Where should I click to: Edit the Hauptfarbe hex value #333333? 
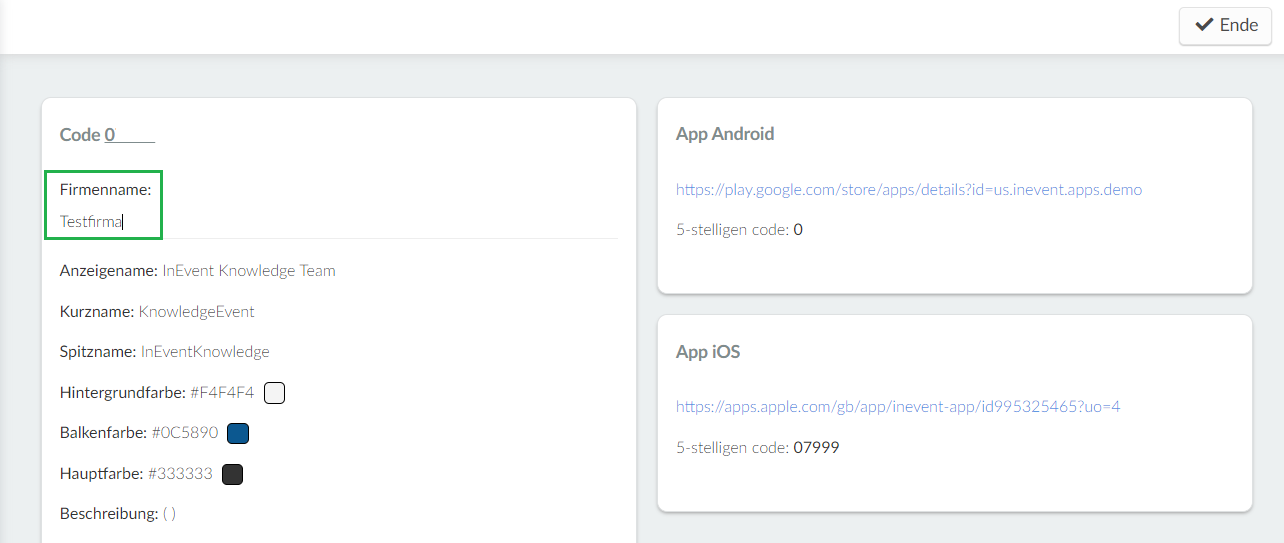click(180, 474)
